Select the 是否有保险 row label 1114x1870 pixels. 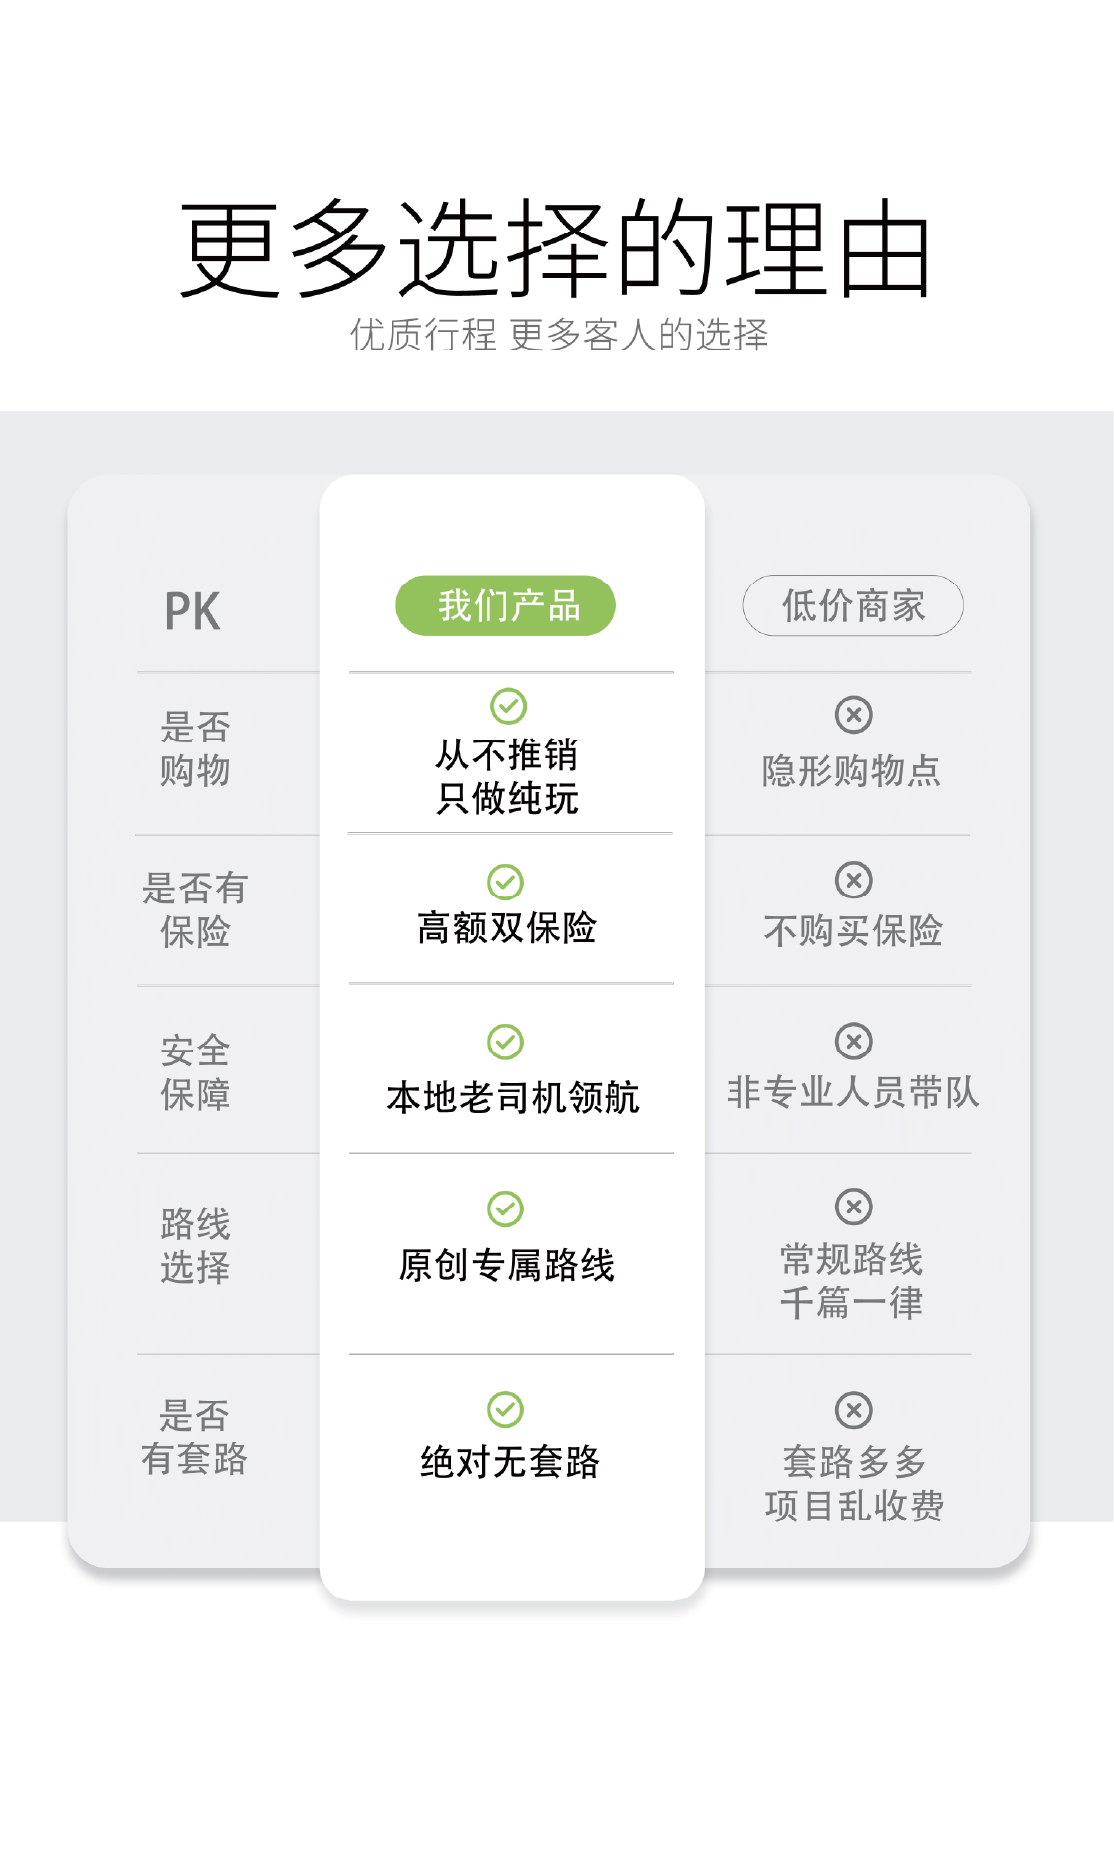[195, 909]
